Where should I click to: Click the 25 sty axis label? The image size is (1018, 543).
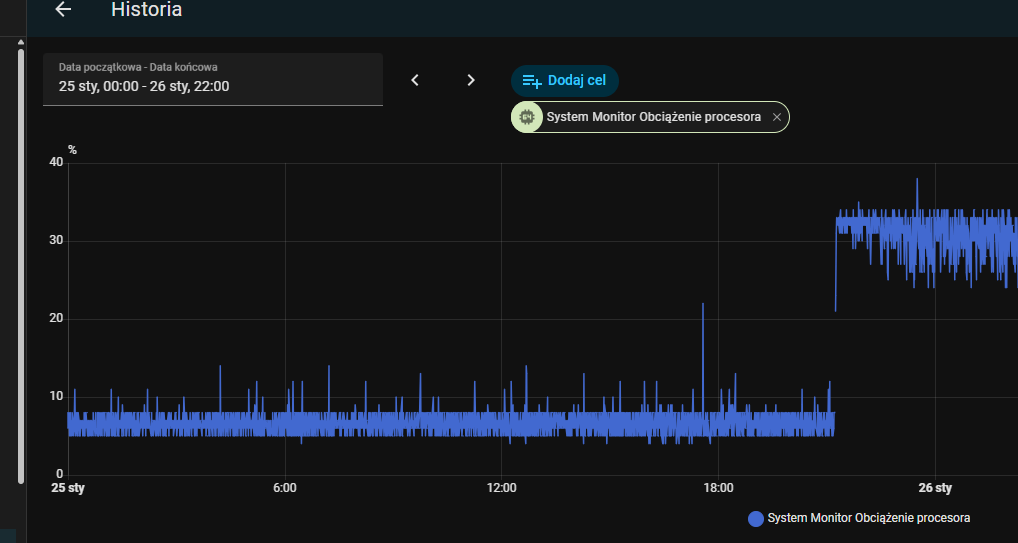point(68,488)
